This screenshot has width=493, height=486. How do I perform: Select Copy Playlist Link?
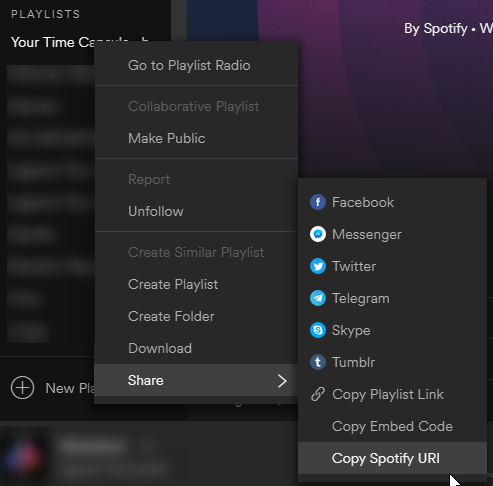click(392, 394)
